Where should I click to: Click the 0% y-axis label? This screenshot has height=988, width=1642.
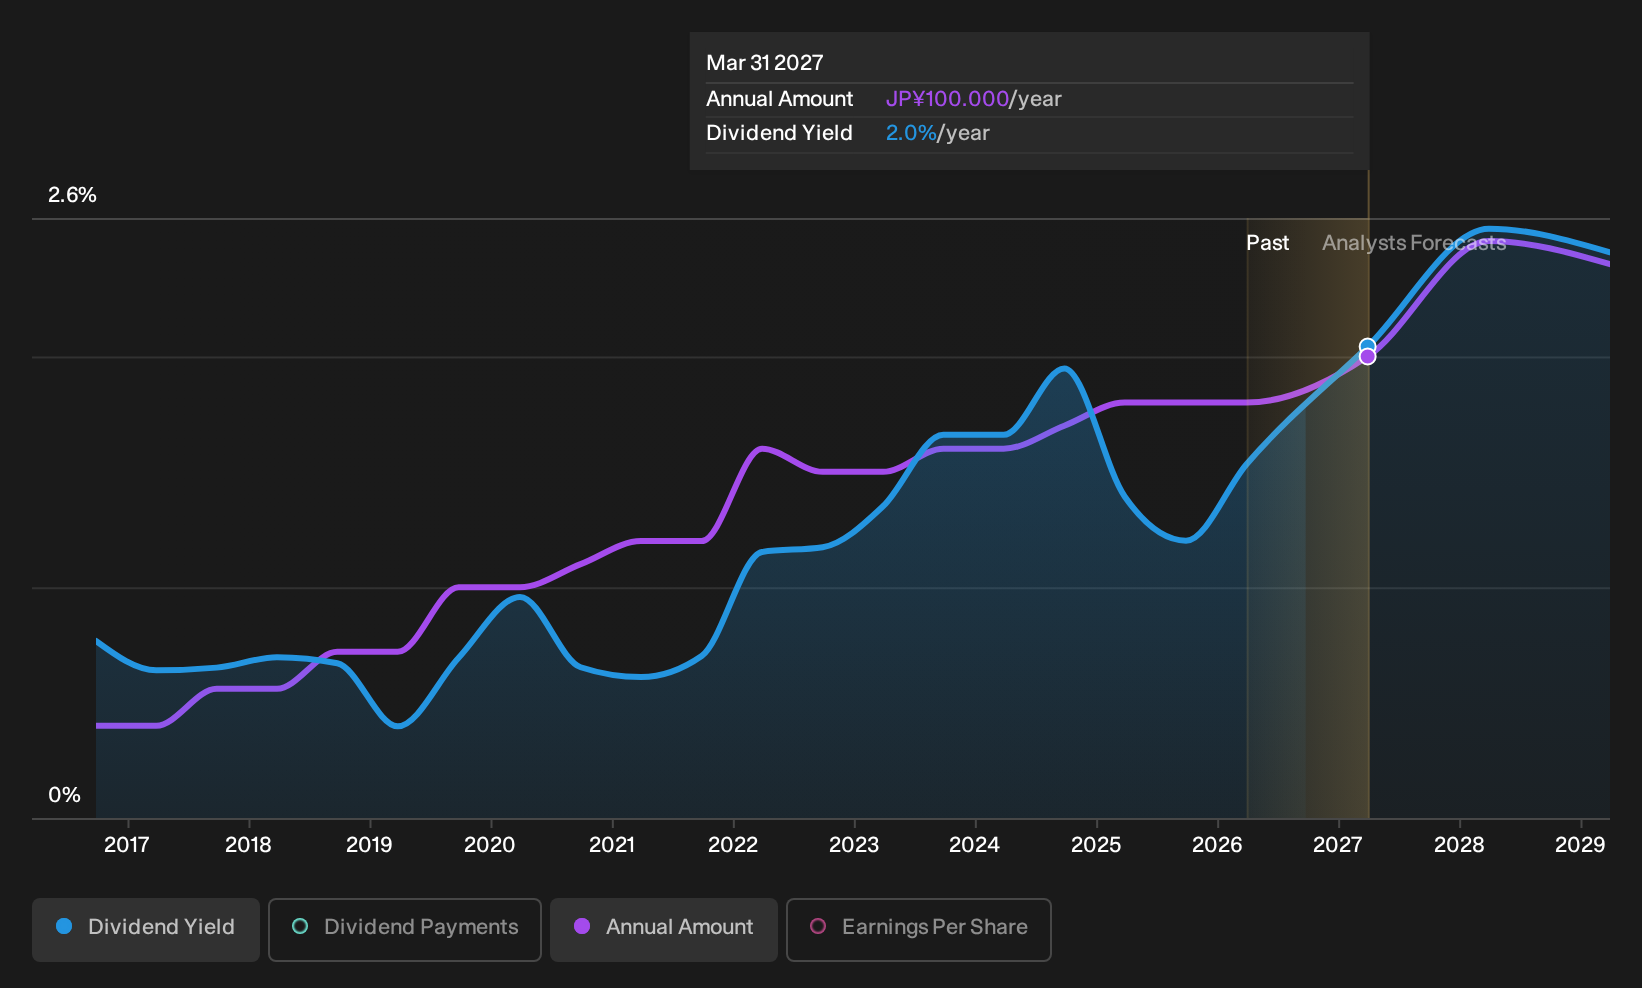tap(64, 795)
